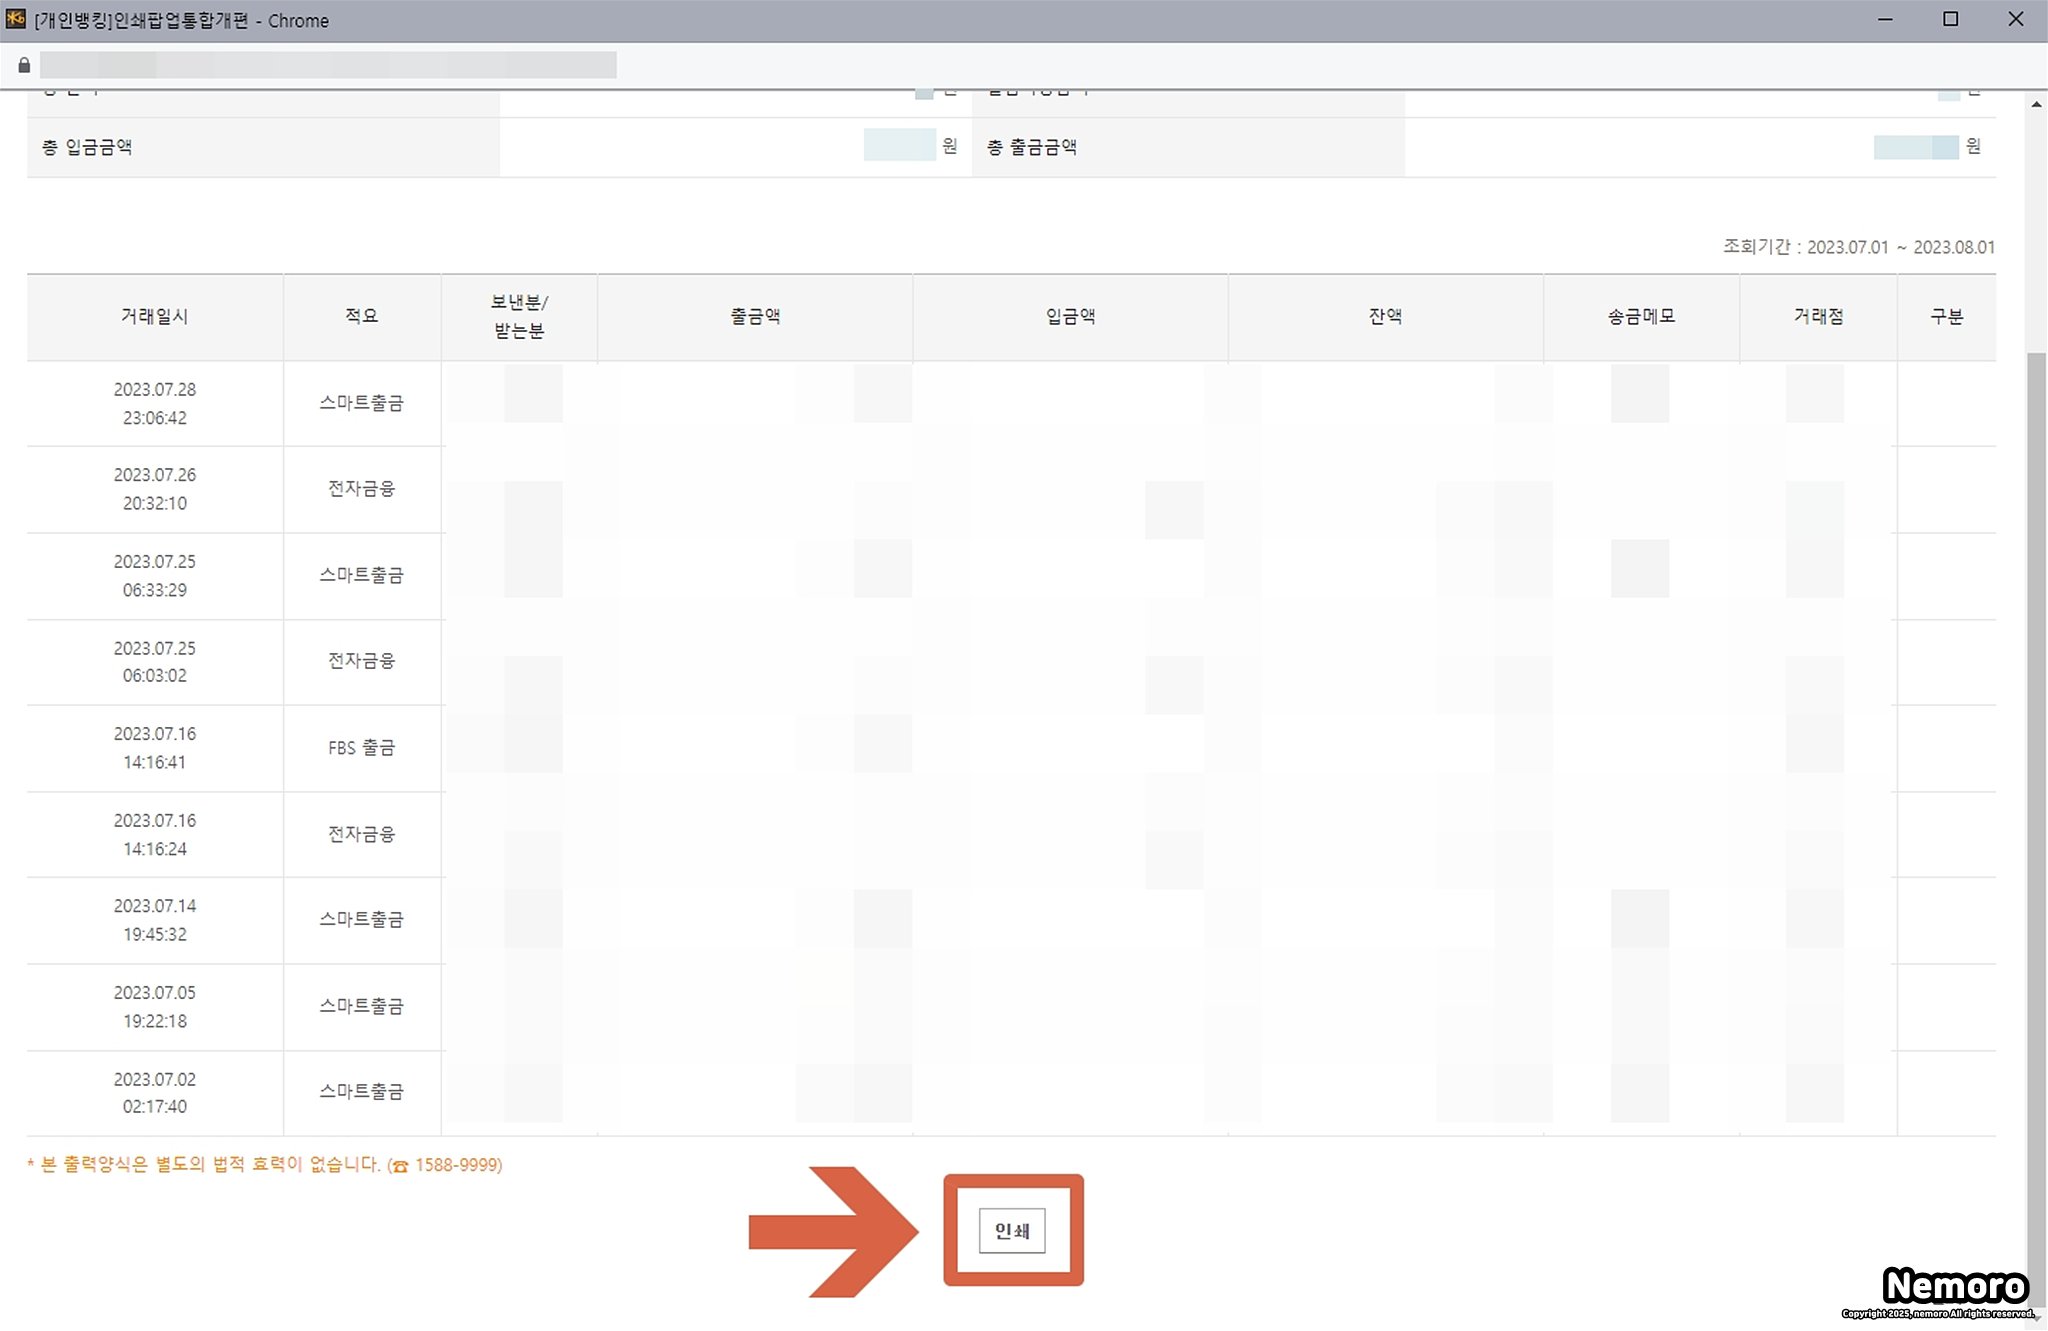Select the 2023.07.02 02:17:40 transaction row
Viewport: 2048px width, 1331px height.
pos(154,1093)
